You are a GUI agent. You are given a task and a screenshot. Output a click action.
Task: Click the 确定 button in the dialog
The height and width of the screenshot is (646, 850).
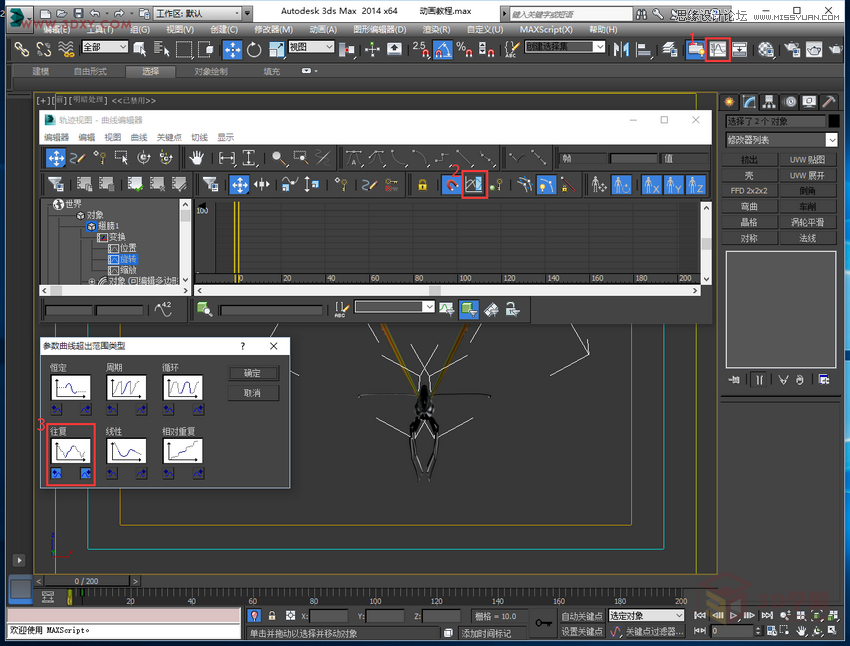point(252,373)
